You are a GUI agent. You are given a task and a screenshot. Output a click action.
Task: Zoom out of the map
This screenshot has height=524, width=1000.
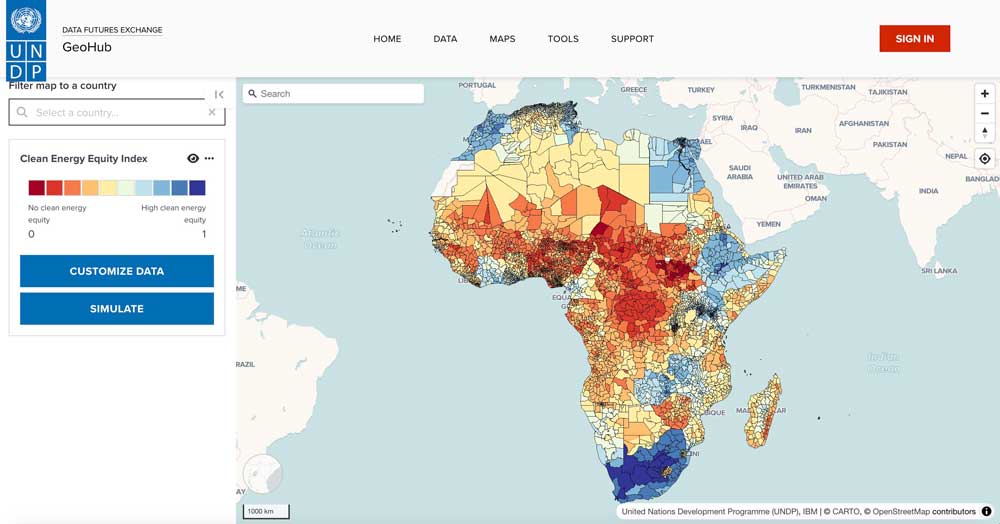[985, 113]
